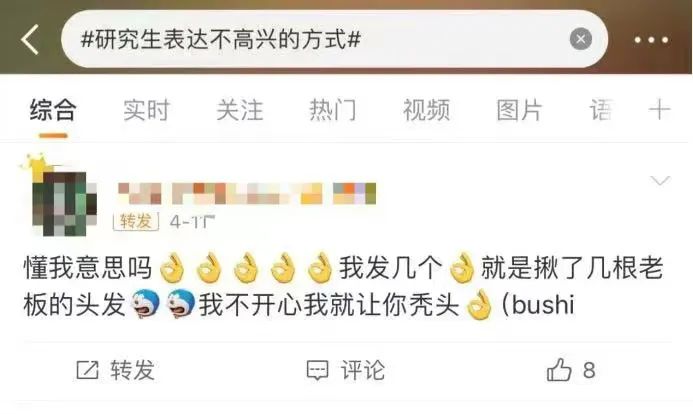This screenshot has height=414, width=693.
Task: Open comments via 评论 bubble icon
Action: [x=317, y=370]
